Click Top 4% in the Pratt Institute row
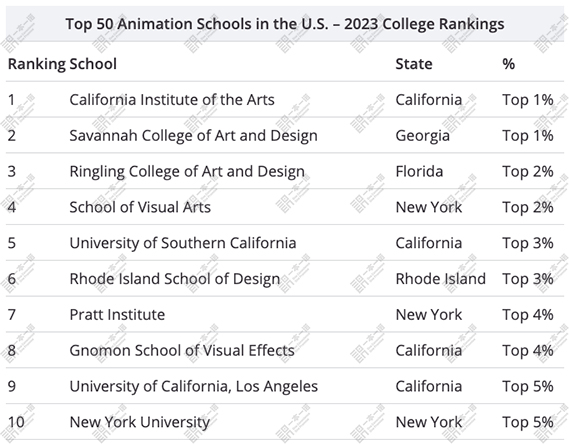The width and height of the screenshot is (570, 444). click(528, 315)
